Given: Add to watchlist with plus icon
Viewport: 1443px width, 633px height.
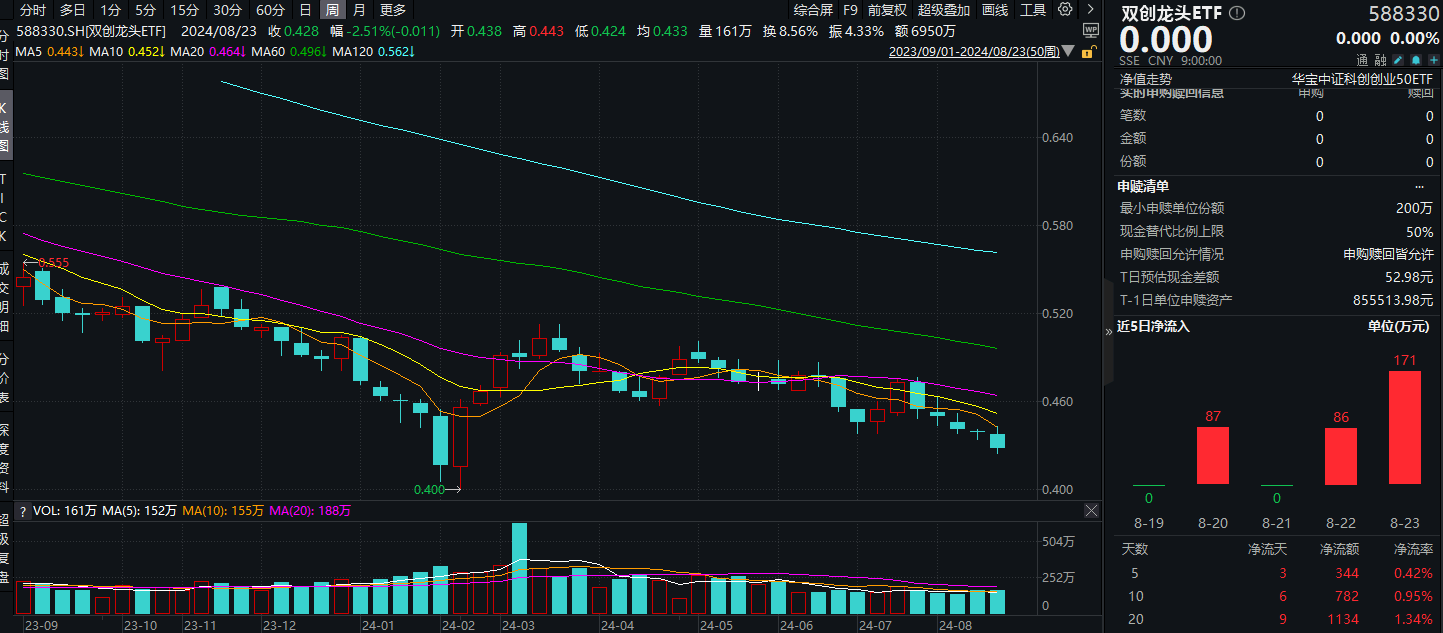Looking at the screenshot, I should point(1433,60).
